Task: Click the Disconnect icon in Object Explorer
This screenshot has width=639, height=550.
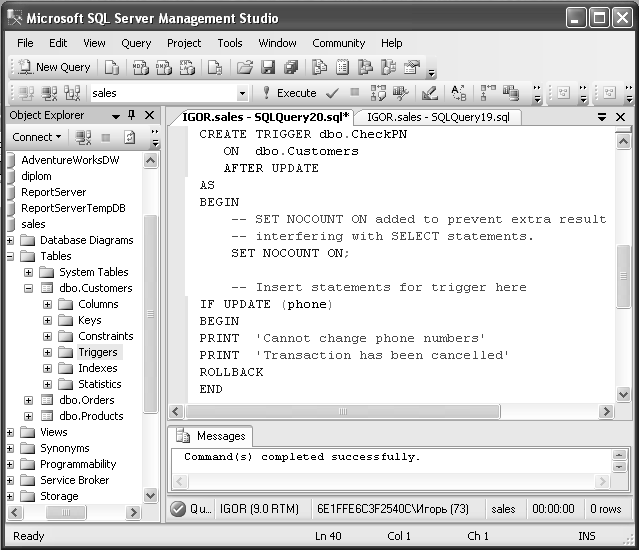Action: click(84, 138)
